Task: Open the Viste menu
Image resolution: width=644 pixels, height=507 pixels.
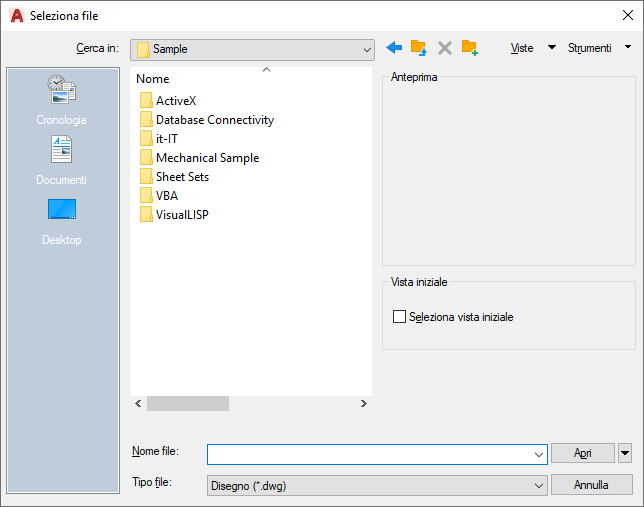Action: click(522, 48)
